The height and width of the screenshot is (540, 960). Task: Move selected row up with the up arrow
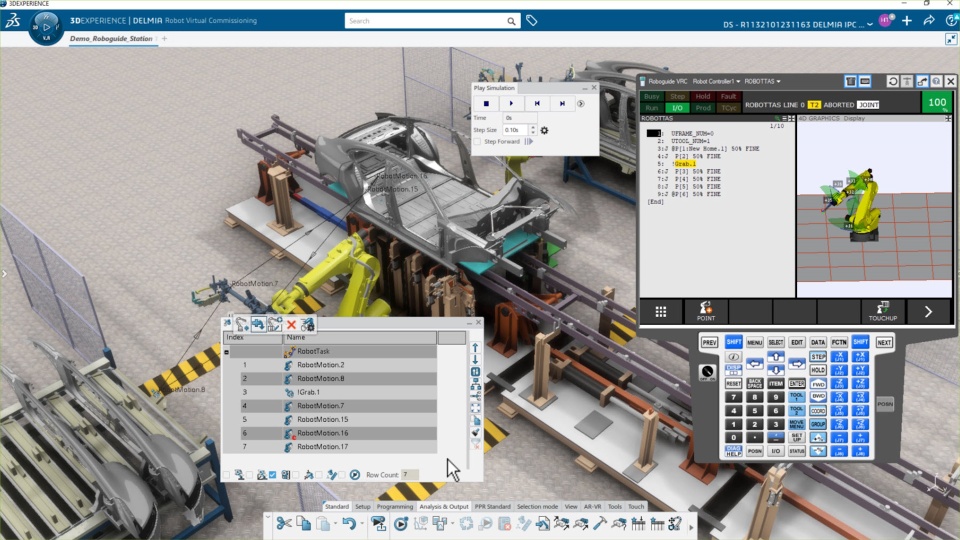(x=475, y=348)
